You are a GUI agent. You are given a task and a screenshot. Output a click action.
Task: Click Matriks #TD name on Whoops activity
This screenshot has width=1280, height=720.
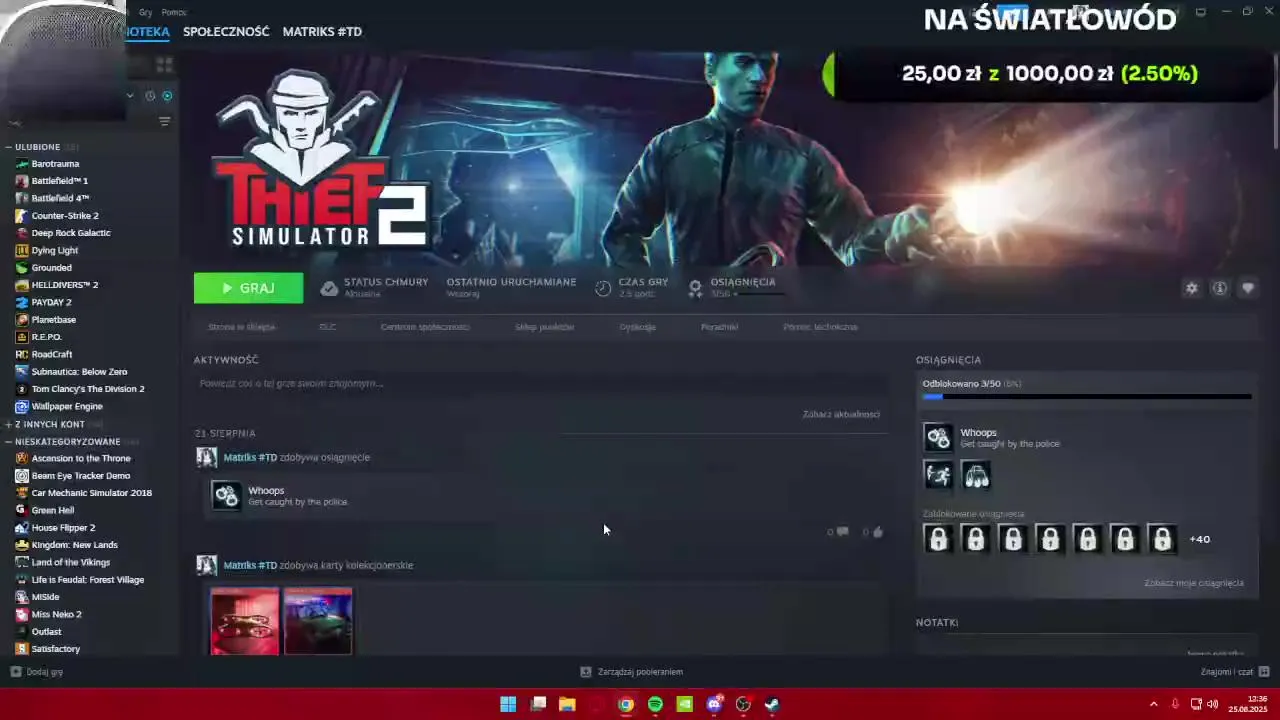pos(250,458)
